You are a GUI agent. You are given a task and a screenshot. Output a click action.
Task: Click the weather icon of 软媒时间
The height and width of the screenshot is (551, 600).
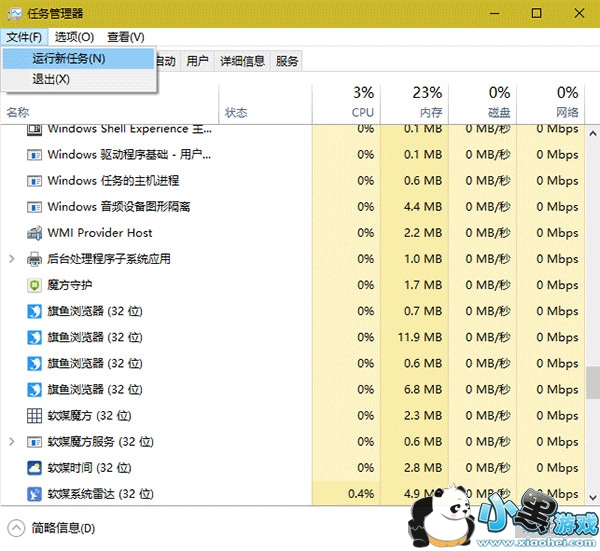(34, 468)
